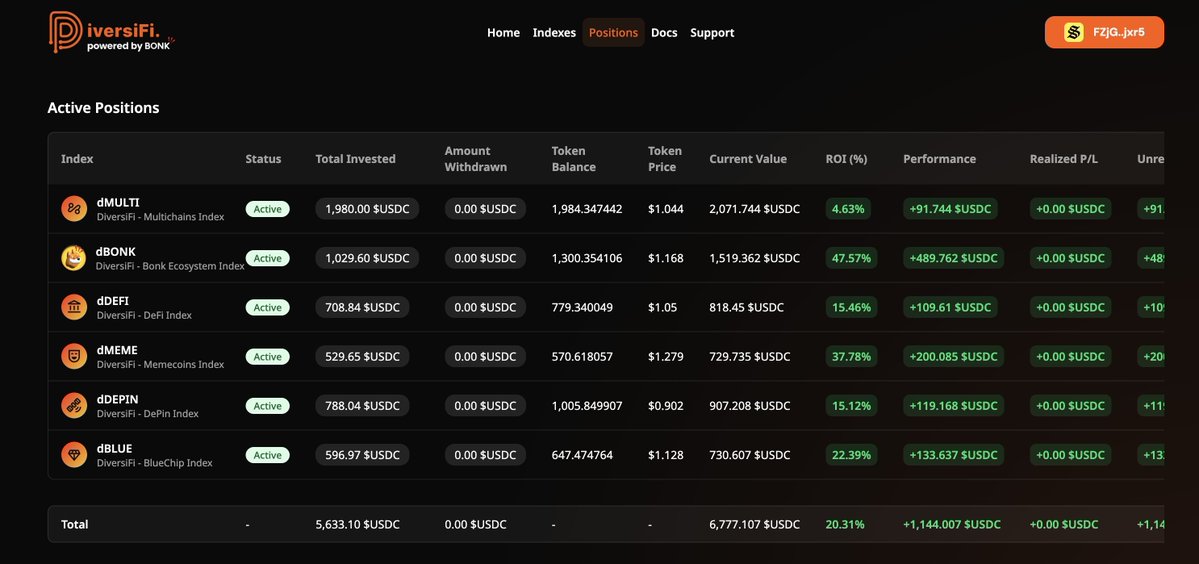Image resolution: width=1199 pixels, height=564 pixels.
Task: Click the 1,300.354106 token balance
Action: click(x=587, y=258)
